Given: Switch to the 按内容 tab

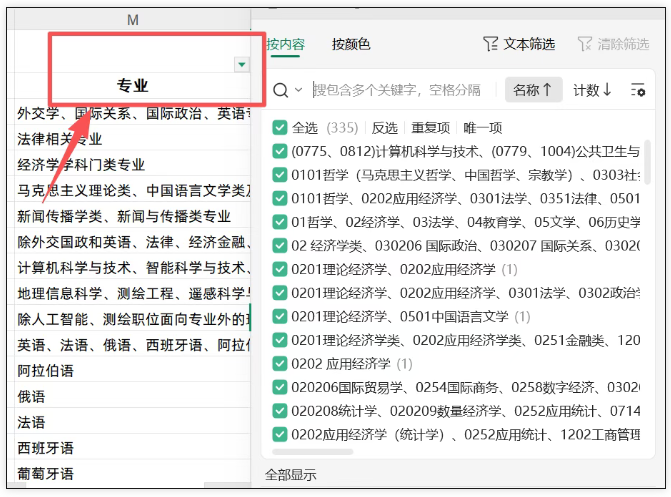Looking at the screenshot, I should [x=285, y=44].
